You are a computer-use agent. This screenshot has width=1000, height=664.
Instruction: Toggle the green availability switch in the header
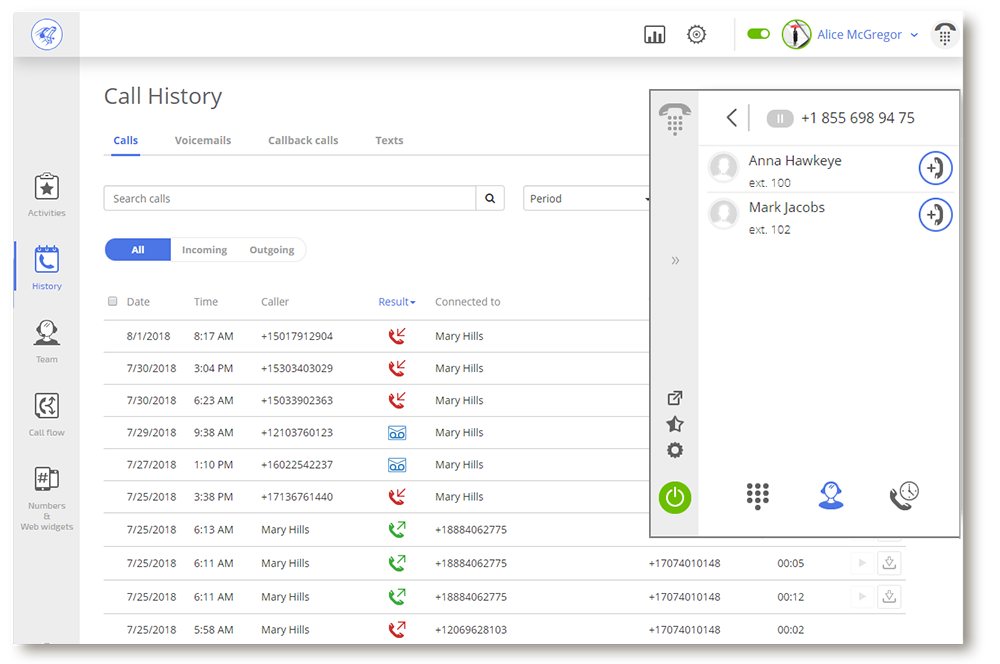758,33
